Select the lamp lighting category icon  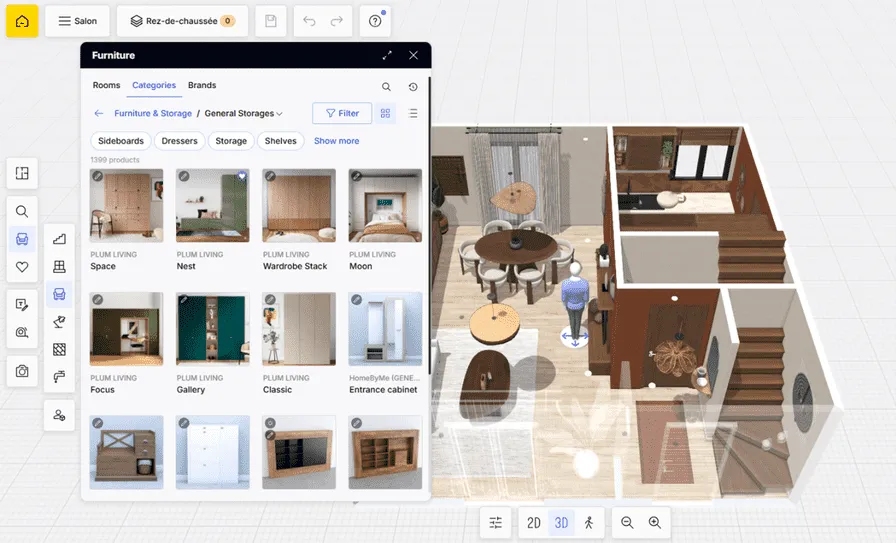coord(59,322)
